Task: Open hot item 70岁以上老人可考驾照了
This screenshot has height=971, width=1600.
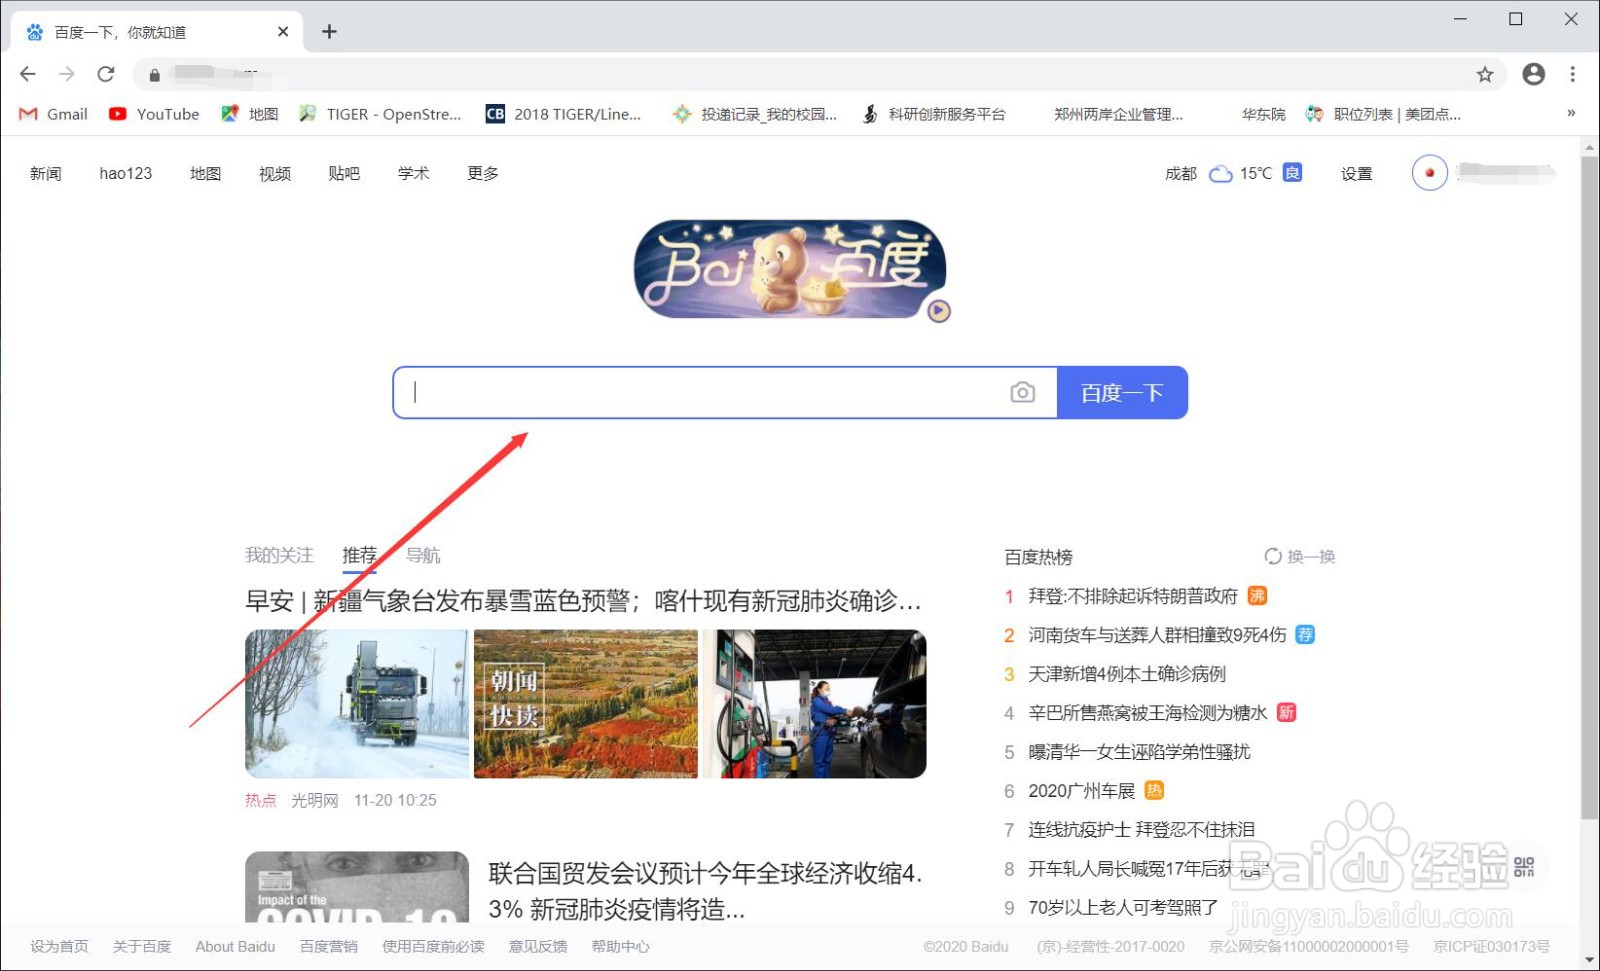Action: click(x=1123, y=908)
